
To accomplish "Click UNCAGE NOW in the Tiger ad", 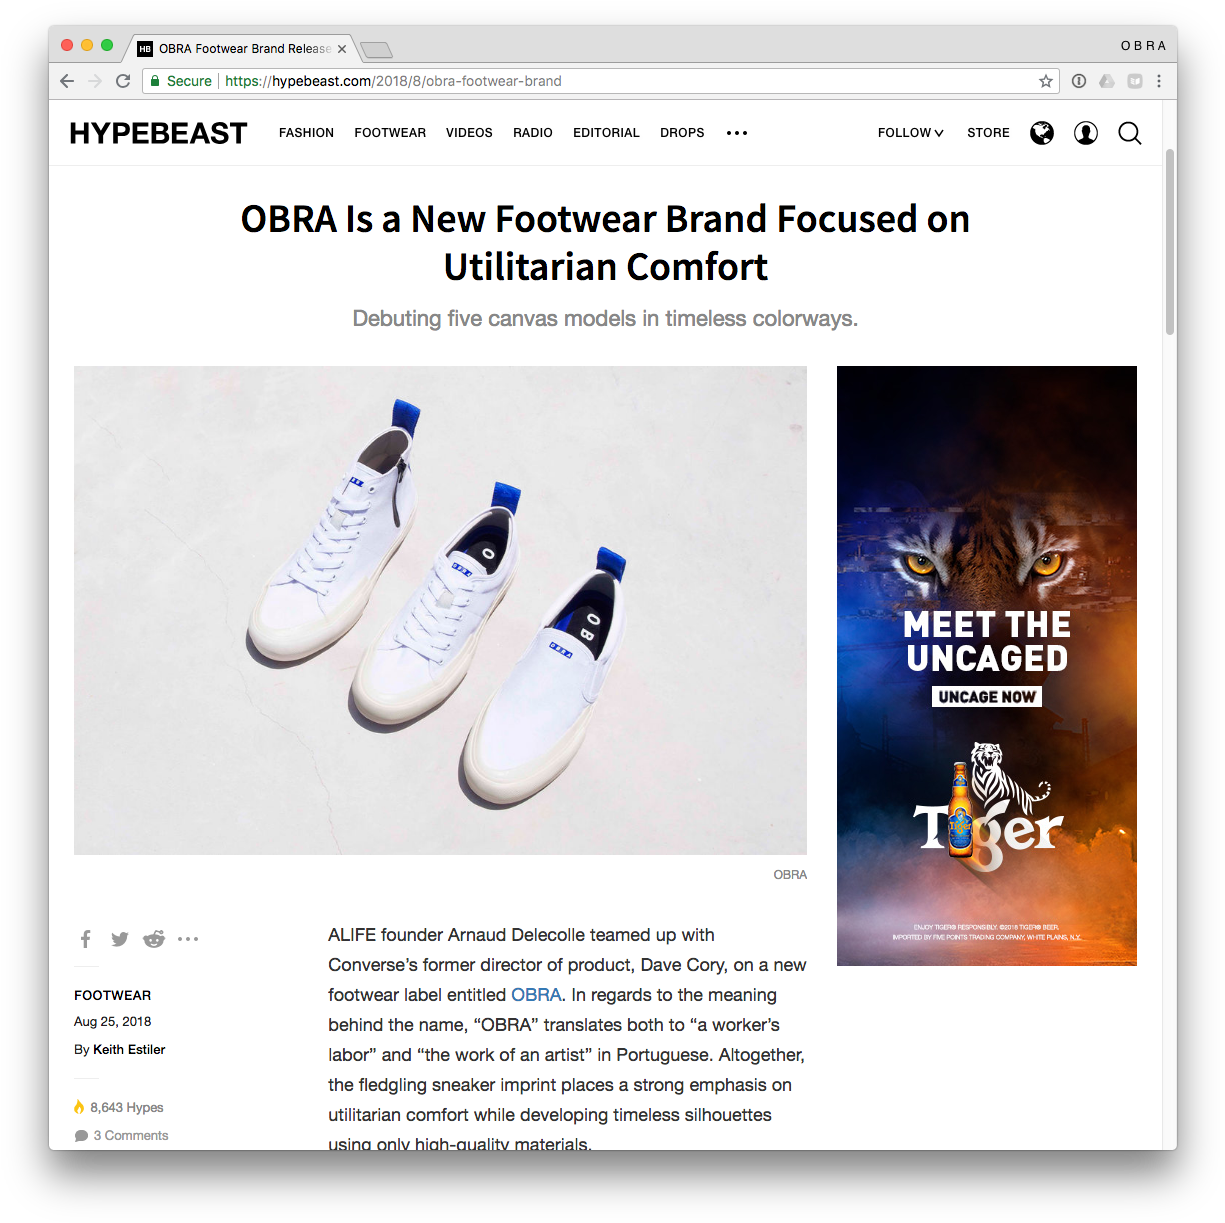I will [987, 697].
